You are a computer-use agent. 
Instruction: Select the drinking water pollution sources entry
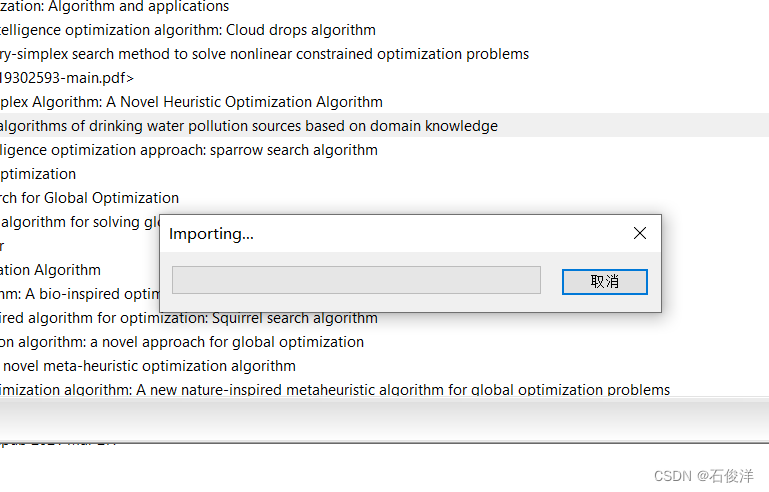pyautogui.click(x=248, y=126)
